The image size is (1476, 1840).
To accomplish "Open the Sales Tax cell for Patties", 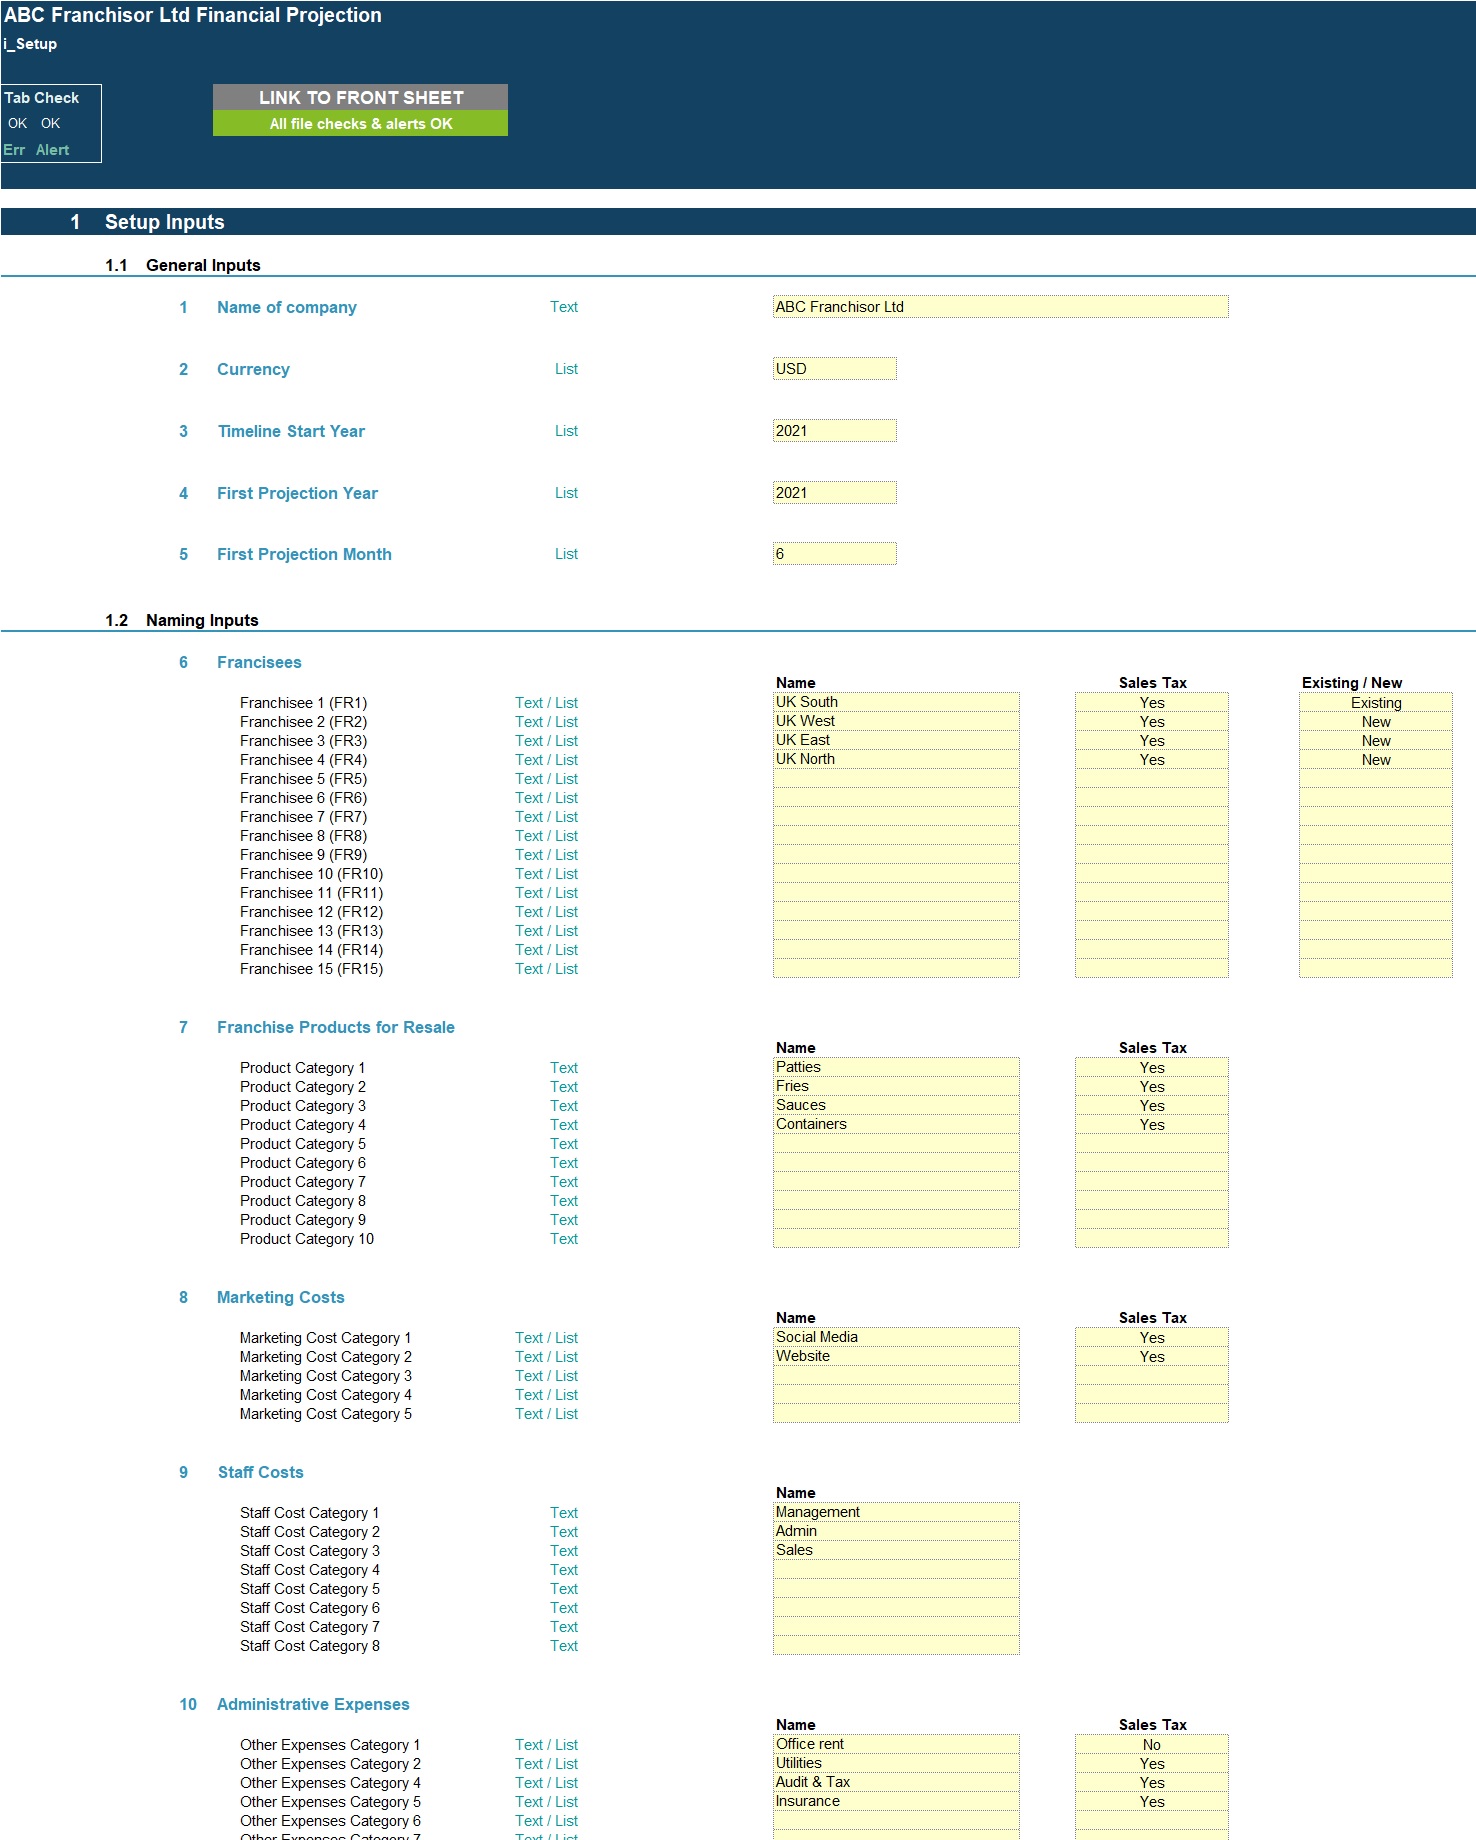I will (1151, 1067).
